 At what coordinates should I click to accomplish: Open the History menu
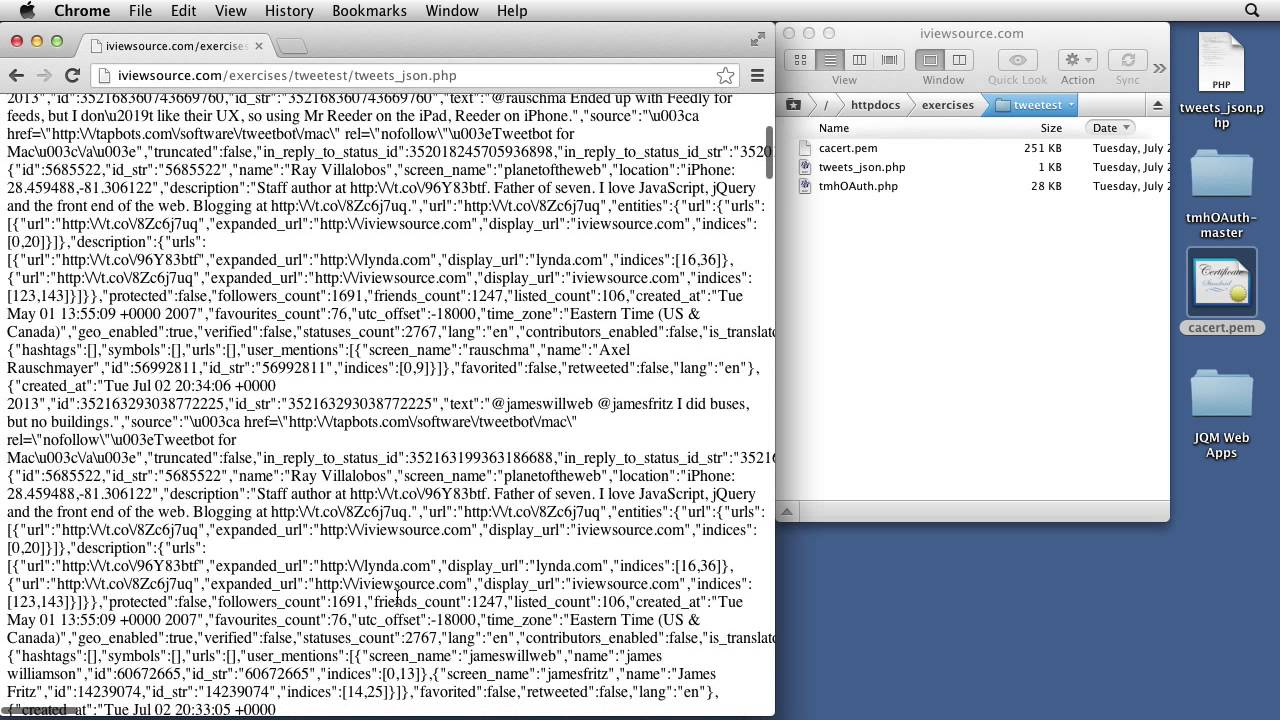point(289,11)
